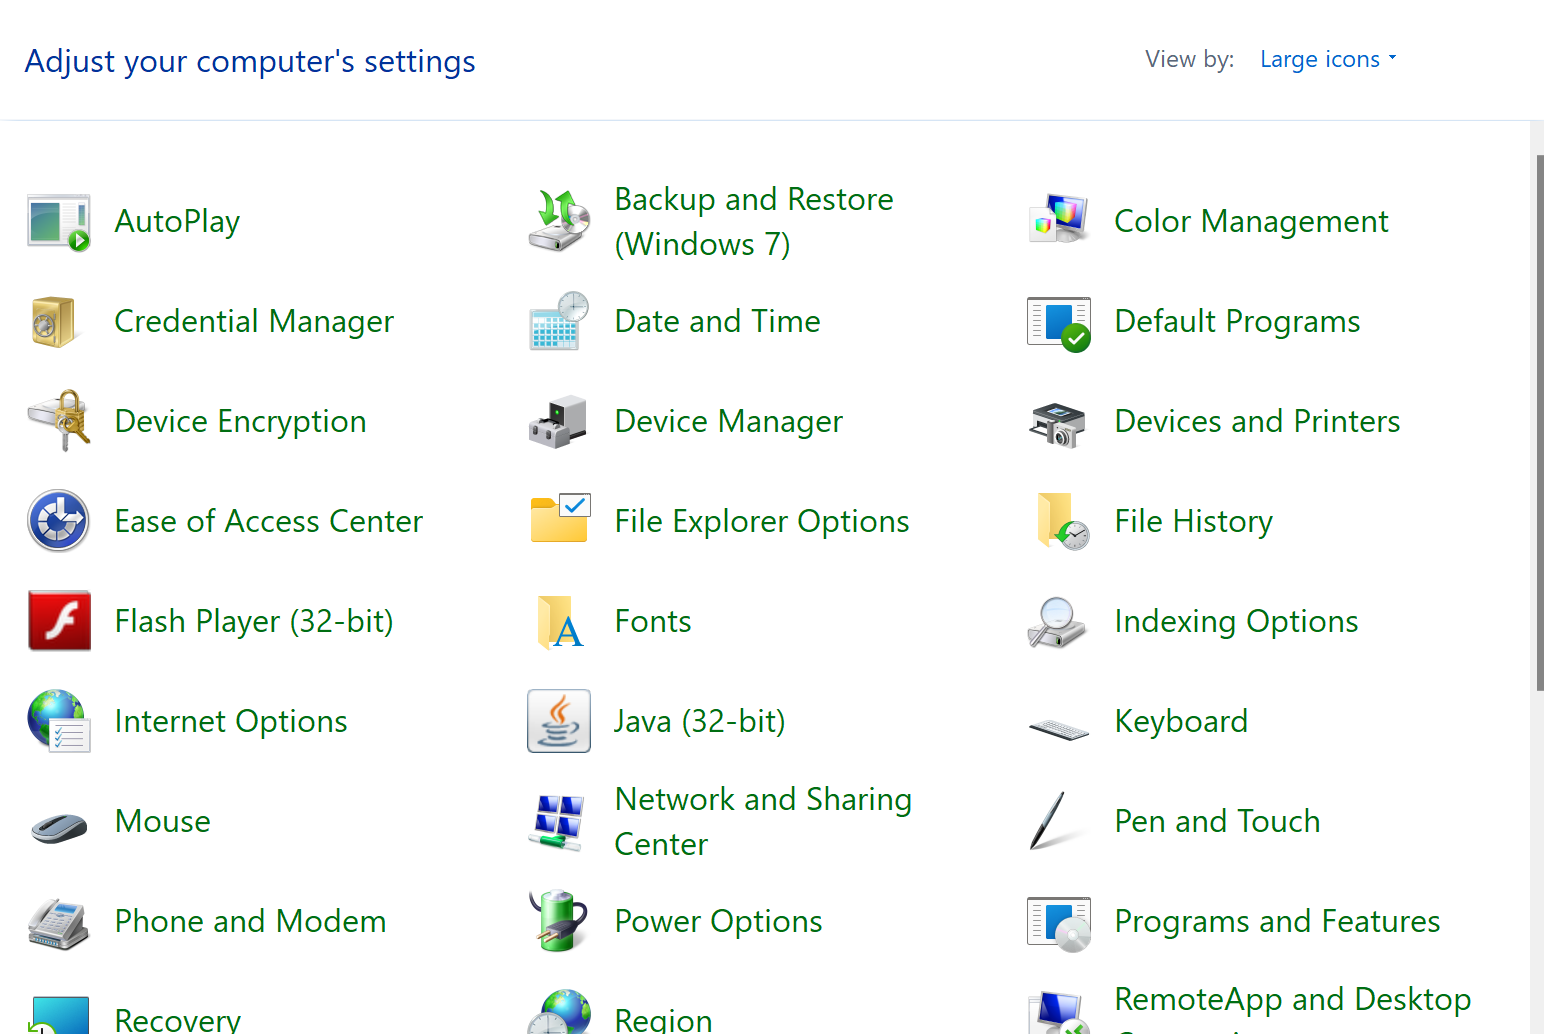Open the Flash Player (32-bit) link

click(254, 622)
